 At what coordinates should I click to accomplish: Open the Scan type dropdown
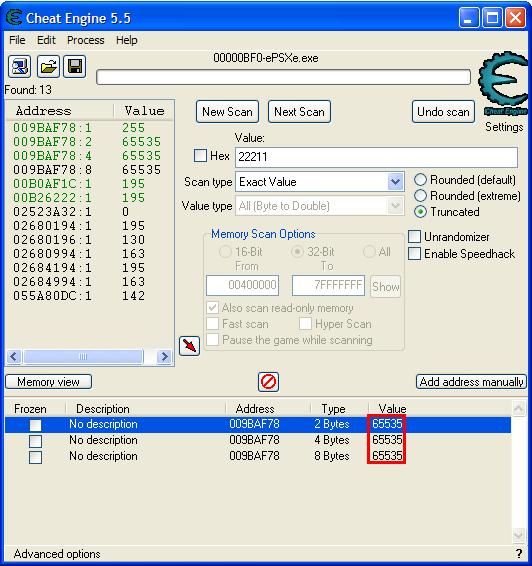[395, 182]
